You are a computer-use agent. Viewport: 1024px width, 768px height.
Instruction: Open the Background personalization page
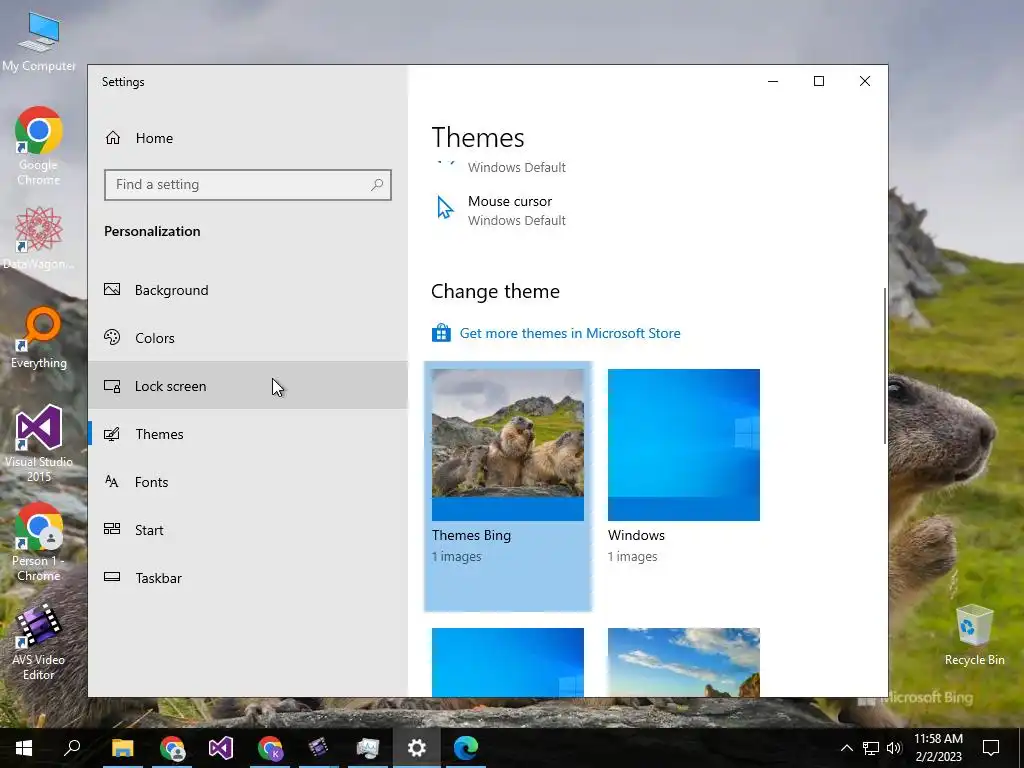pyautogui.click(x=248, y=290)
